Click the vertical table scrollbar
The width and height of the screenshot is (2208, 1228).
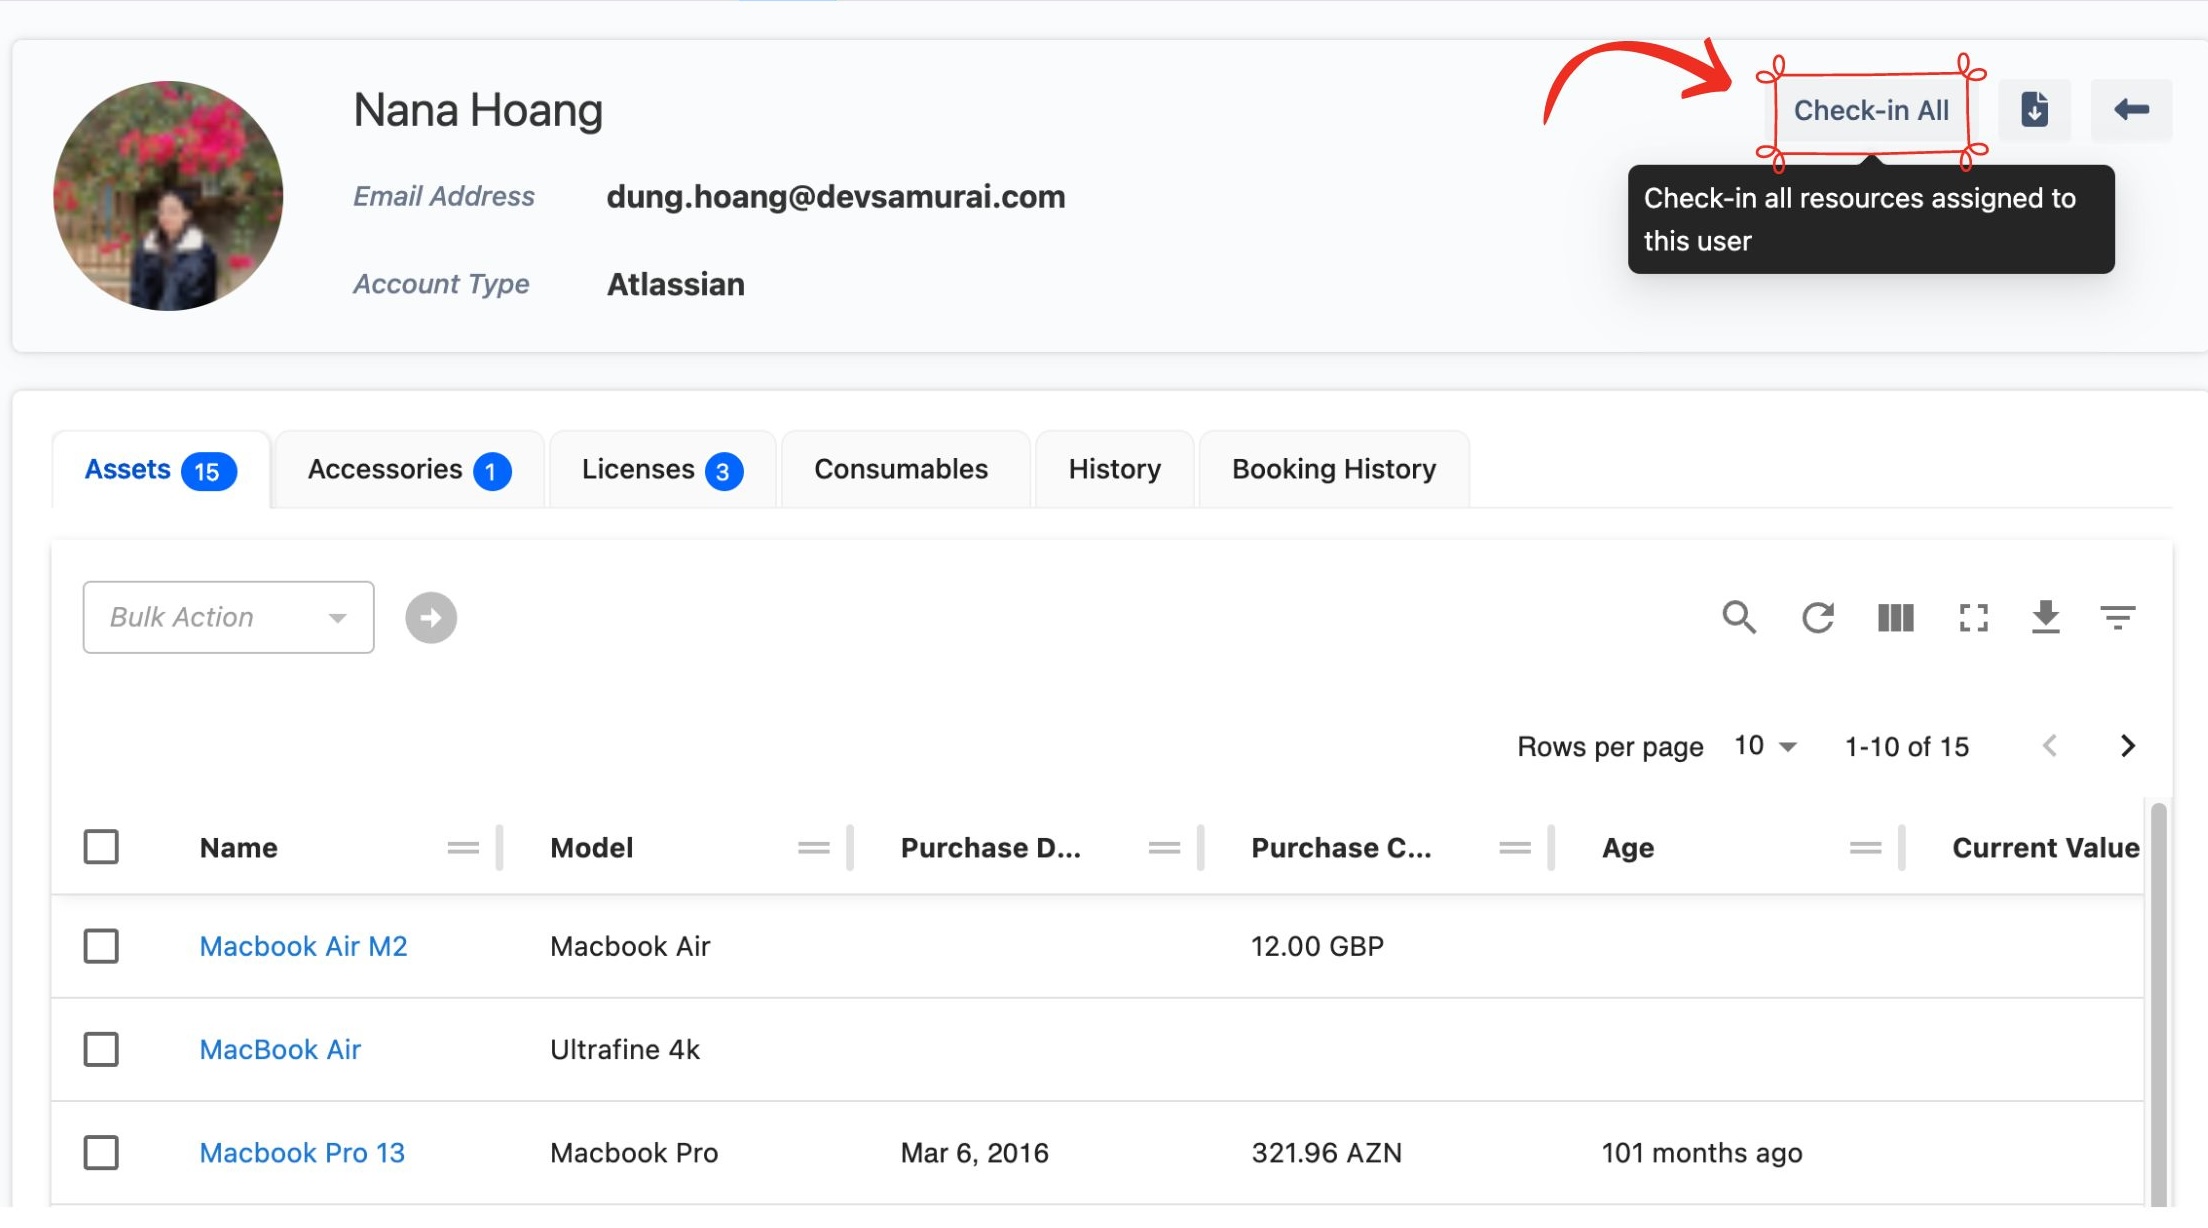tap(2158, 1000)
